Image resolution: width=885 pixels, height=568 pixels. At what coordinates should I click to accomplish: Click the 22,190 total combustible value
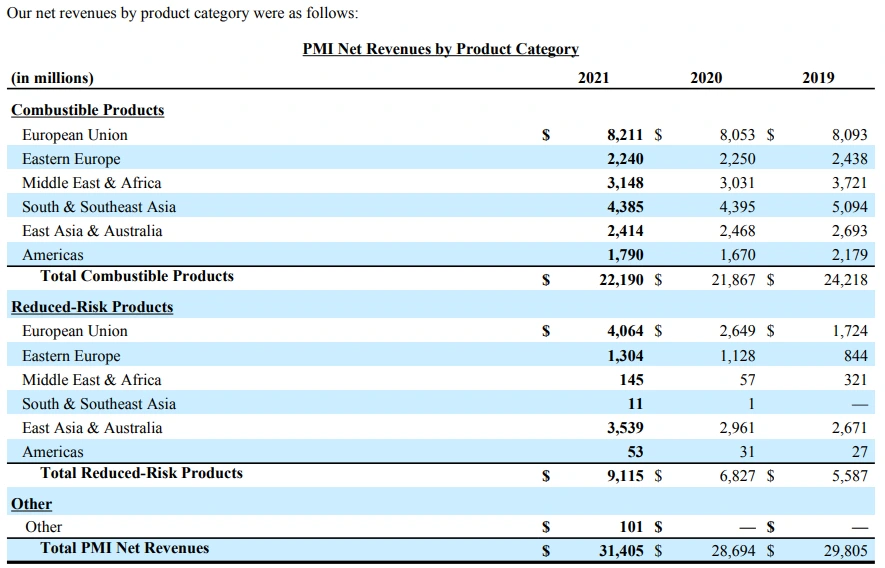[621, 280]
